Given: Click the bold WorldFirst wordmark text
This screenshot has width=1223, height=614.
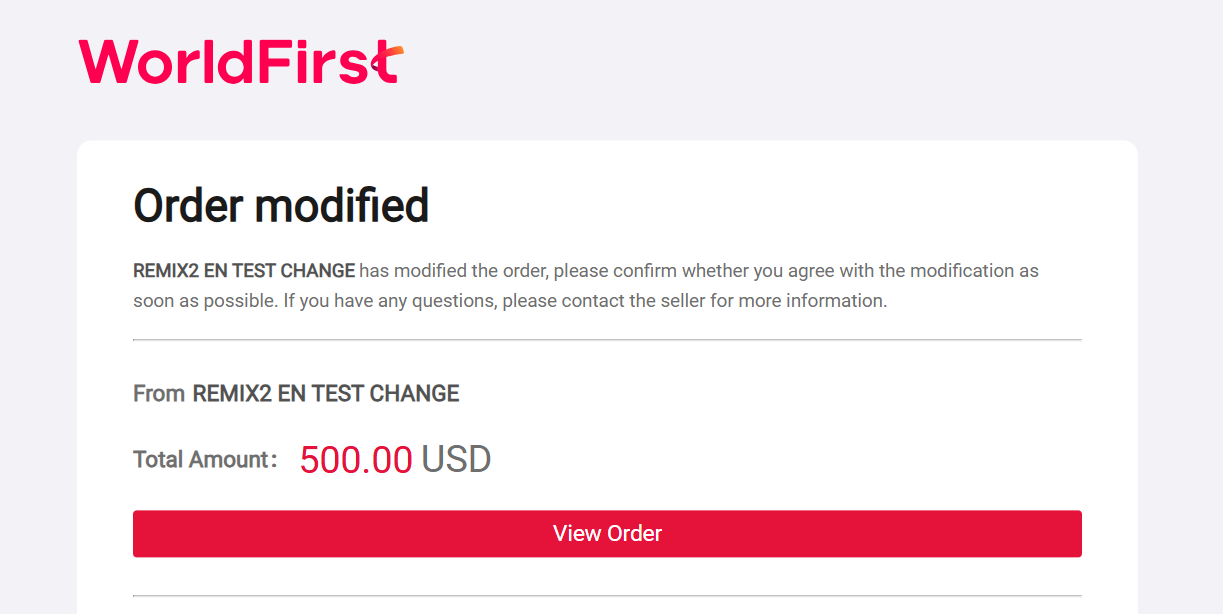Looking at the screenshot, I should tap(240, 60).
